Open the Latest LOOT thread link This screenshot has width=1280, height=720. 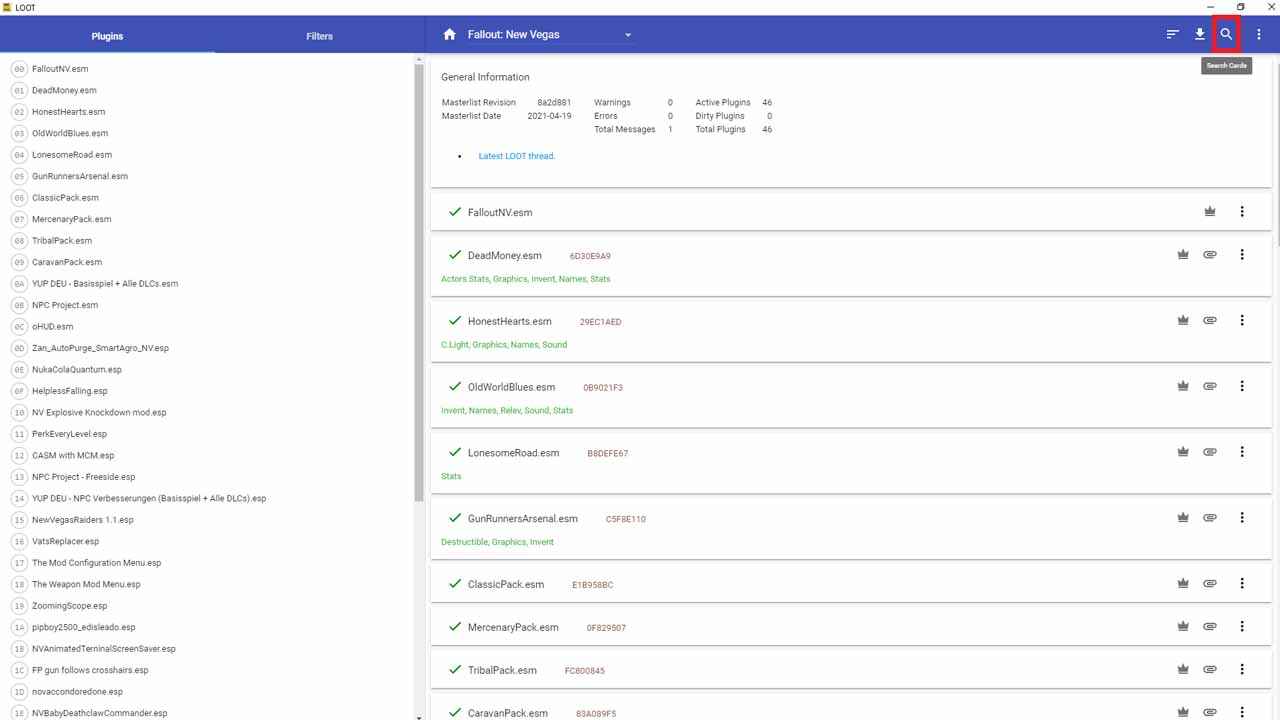pyautogui.click(x=516, y=156)
